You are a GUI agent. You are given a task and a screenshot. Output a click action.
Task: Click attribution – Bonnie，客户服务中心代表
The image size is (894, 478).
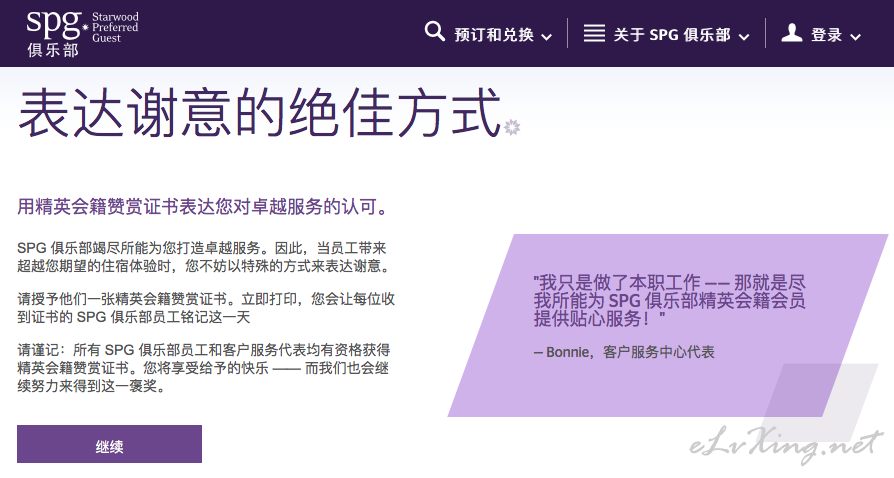[x=624, y=353]
